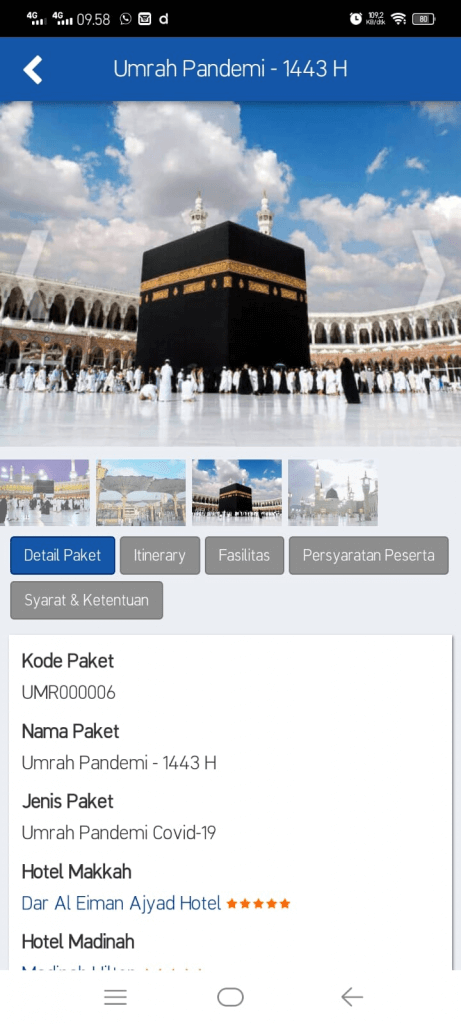461x1024 pixels.
Task: Open the Syarat & Ketentuan tab
Action: pos(86,600)
